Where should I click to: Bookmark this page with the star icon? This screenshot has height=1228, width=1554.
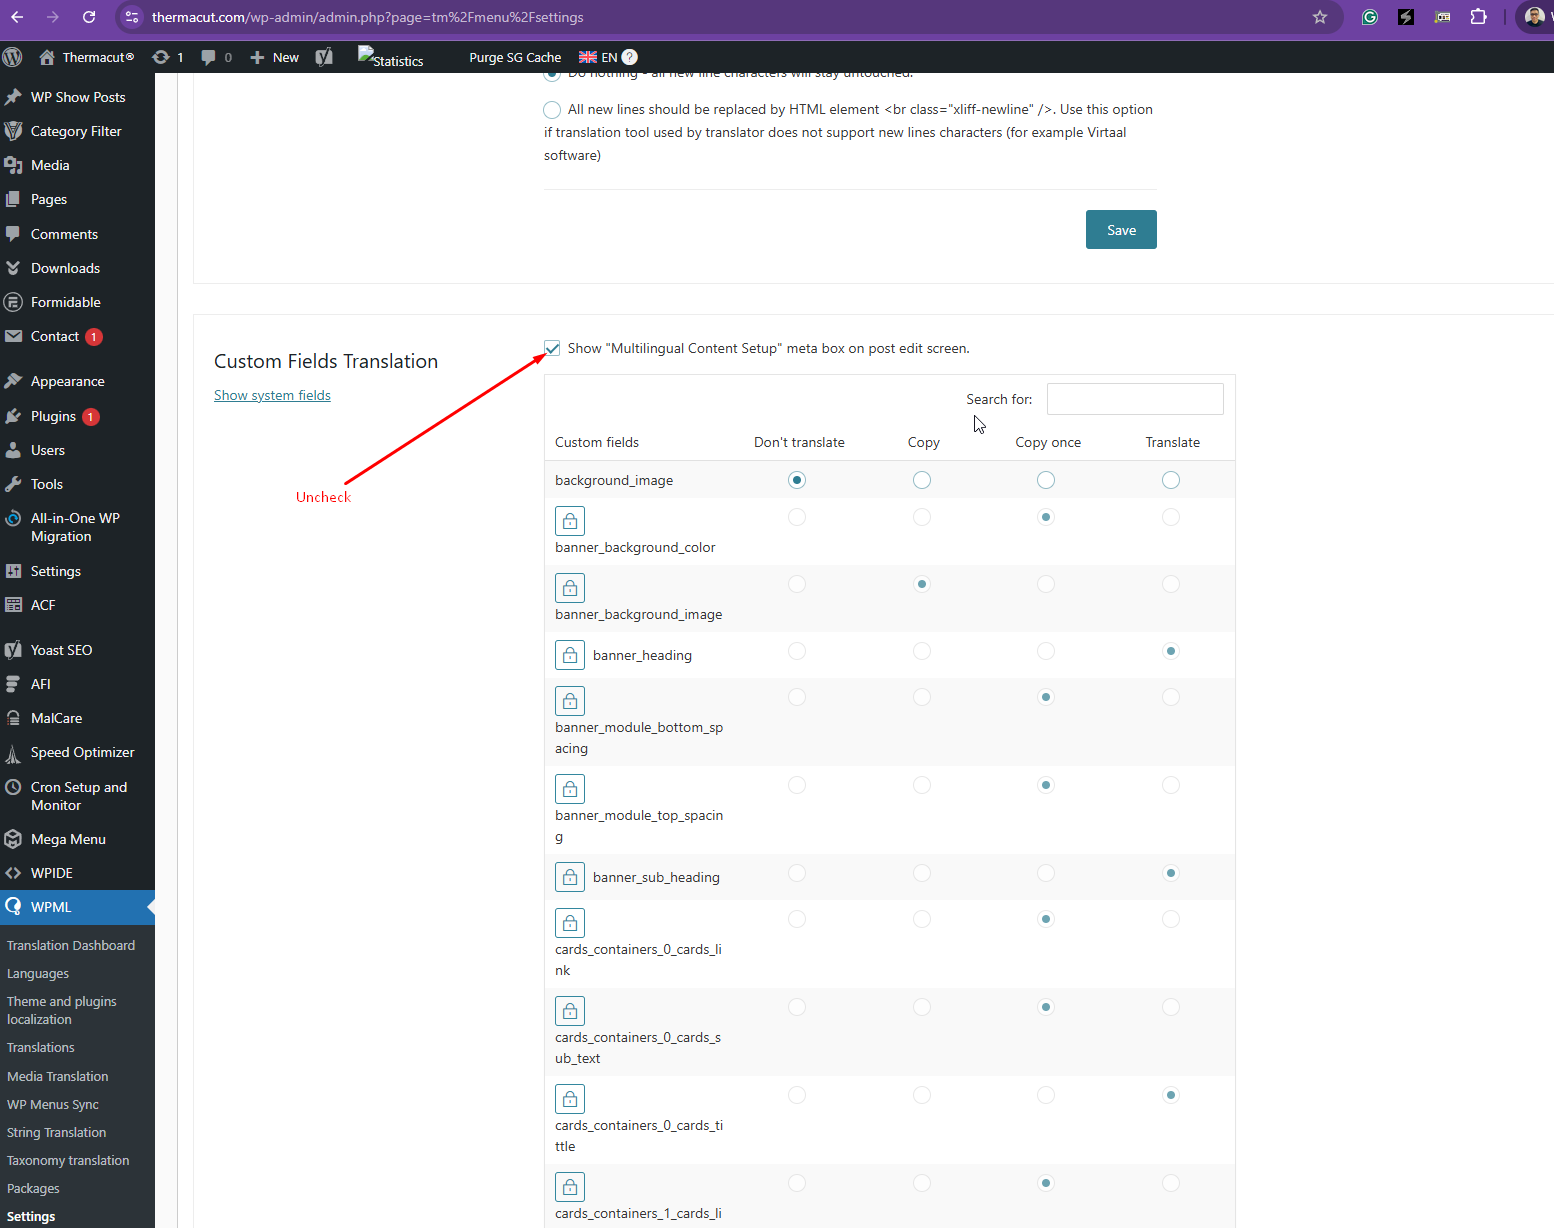(1320, 17)
